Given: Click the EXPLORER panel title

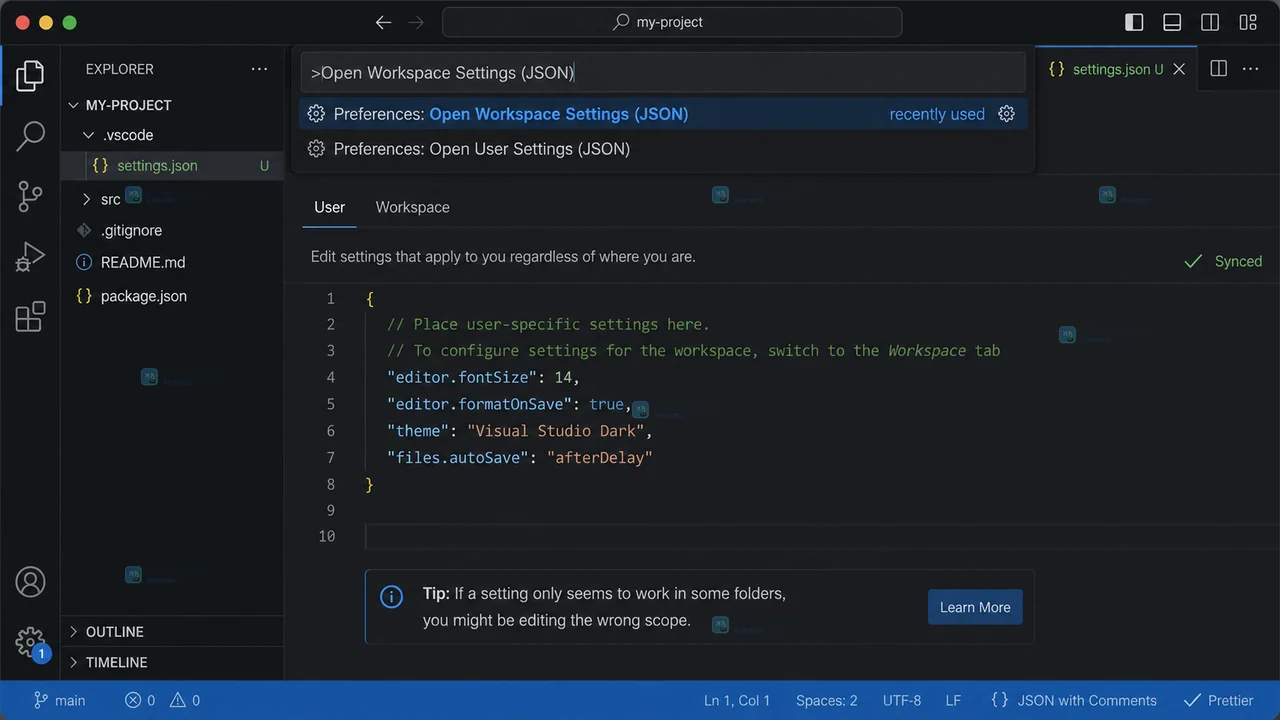Looking at the screenshot, I should tap(120, 69).
